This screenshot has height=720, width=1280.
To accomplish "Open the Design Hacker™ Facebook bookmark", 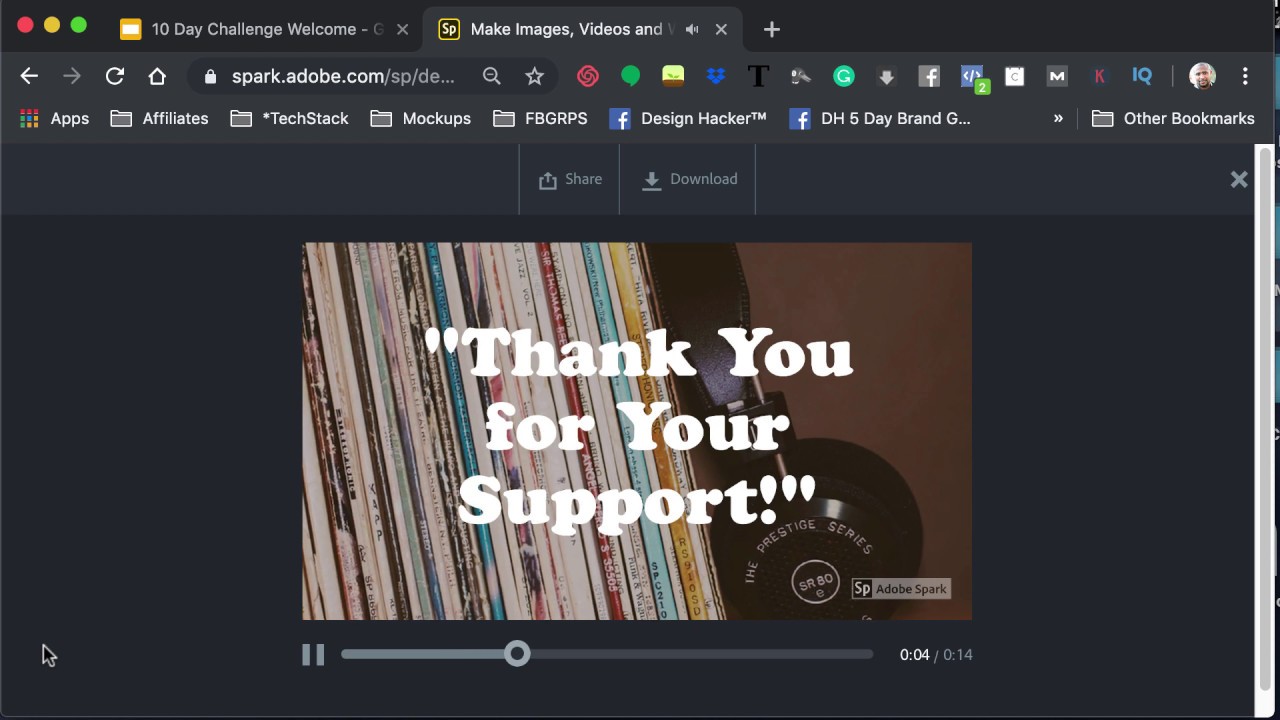I will 688,118.
